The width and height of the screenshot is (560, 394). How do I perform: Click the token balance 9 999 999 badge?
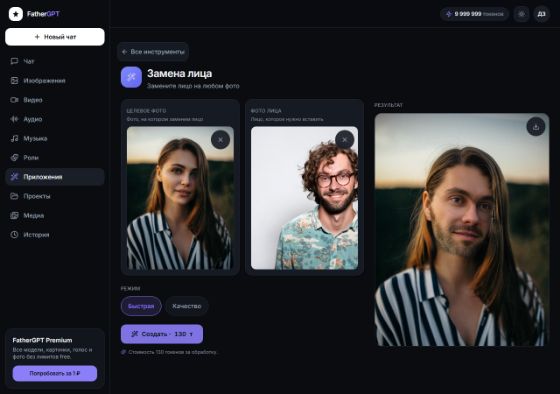[x=474, y=14]
